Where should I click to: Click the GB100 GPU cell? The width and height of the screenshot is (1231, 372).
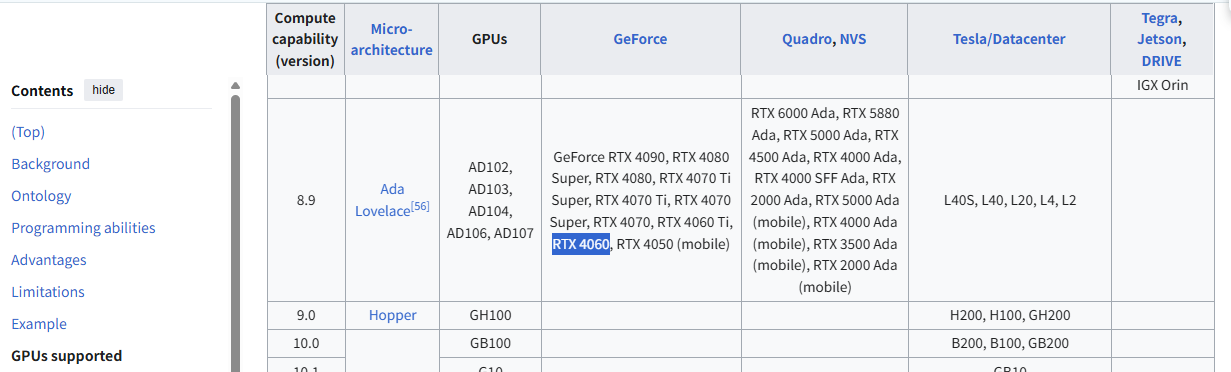click(x=490, y=343)
